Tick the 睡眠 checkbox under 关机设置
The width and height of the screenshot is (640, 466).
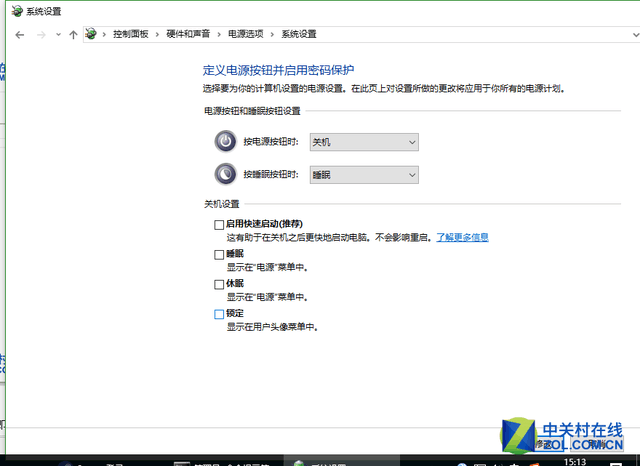[x=219, y=255]
